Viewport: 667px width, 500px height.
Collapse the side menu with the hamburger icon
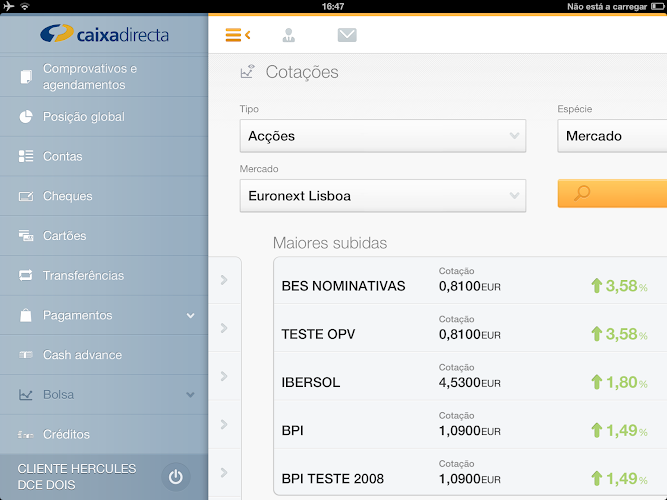(237, 35)
